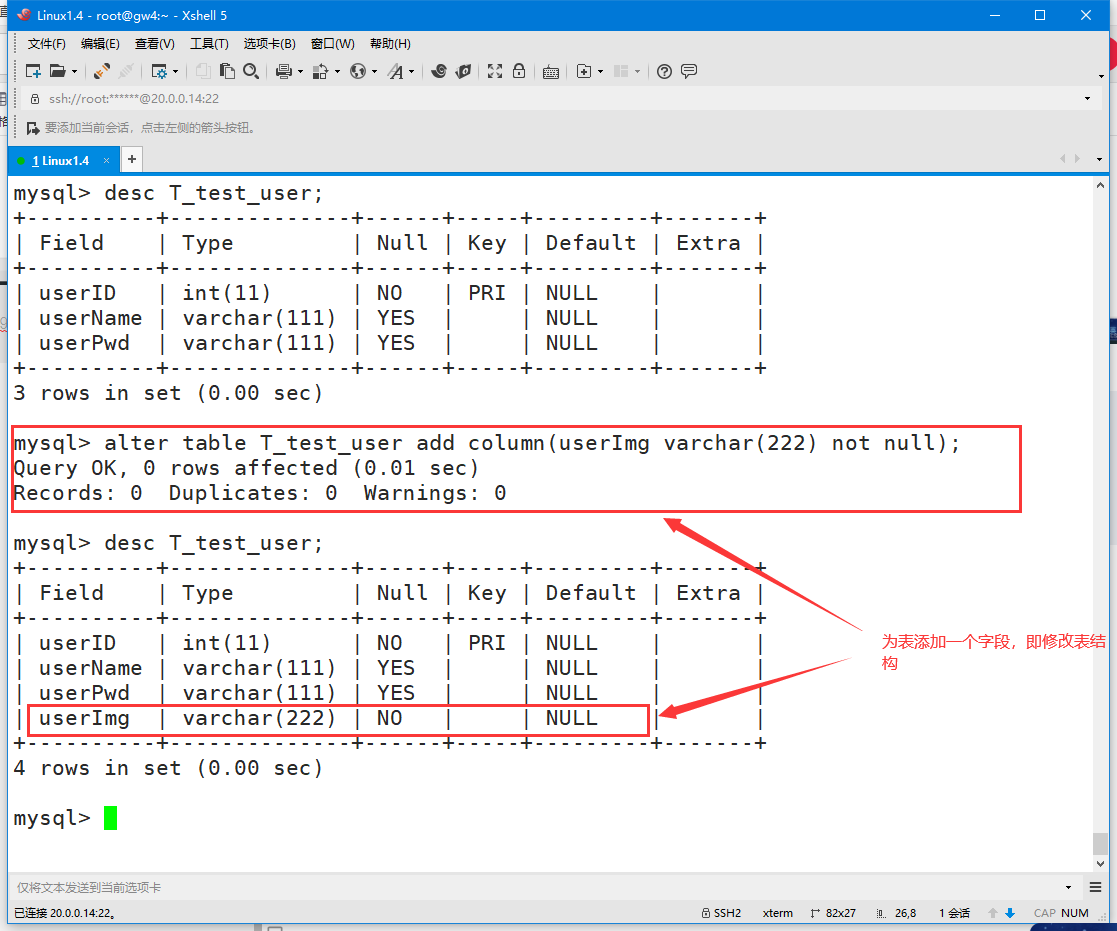Click 已连接 20.0.0.14:22 status text
The image size is (1117, 931).
pos(65,913)
